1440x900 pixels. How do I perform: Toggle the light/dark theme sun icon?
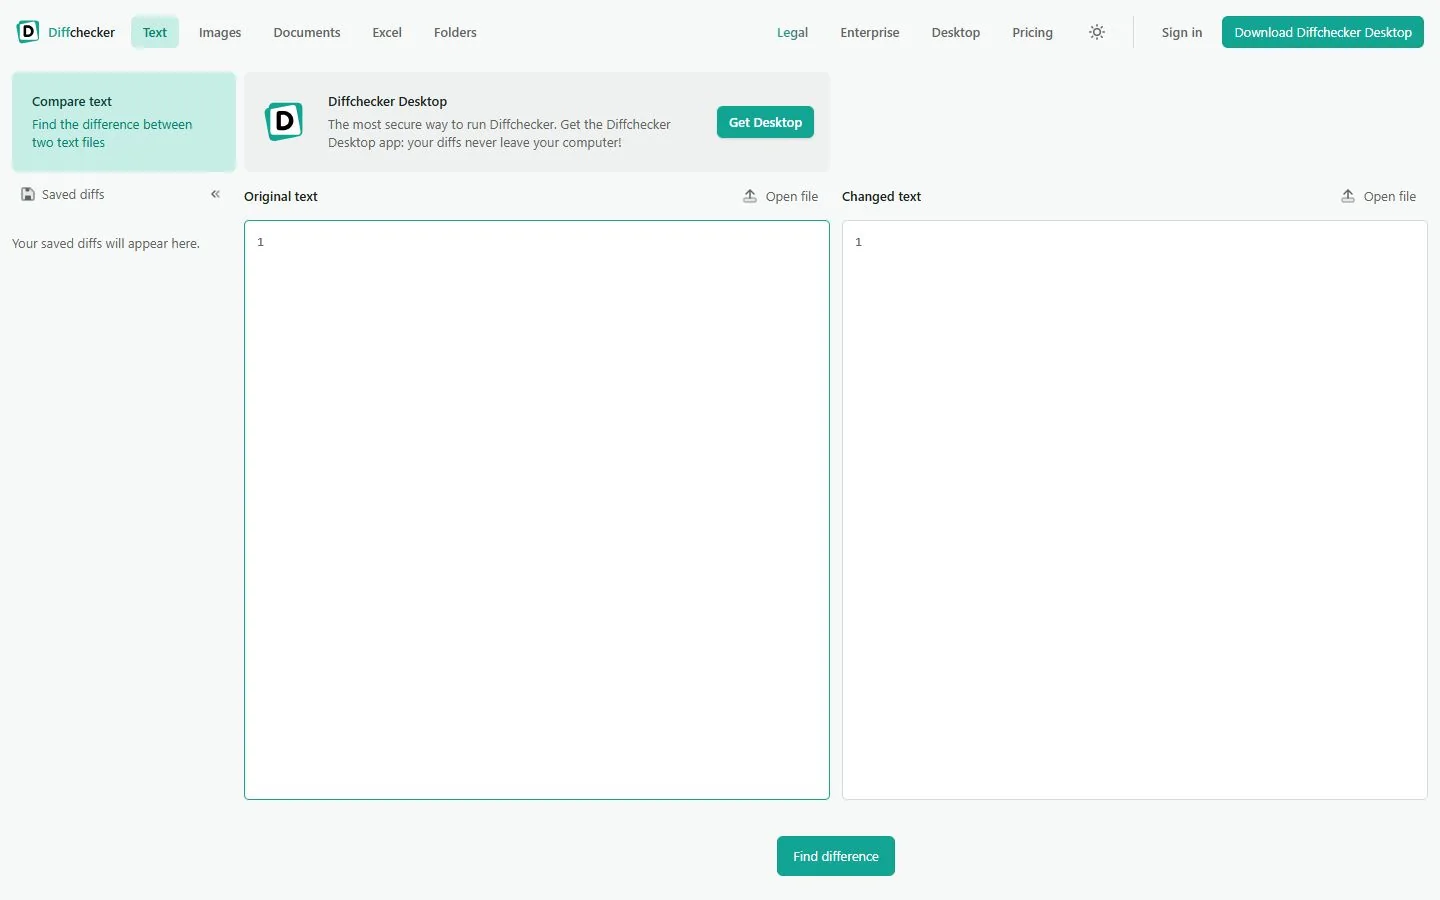coord(1097,32)
